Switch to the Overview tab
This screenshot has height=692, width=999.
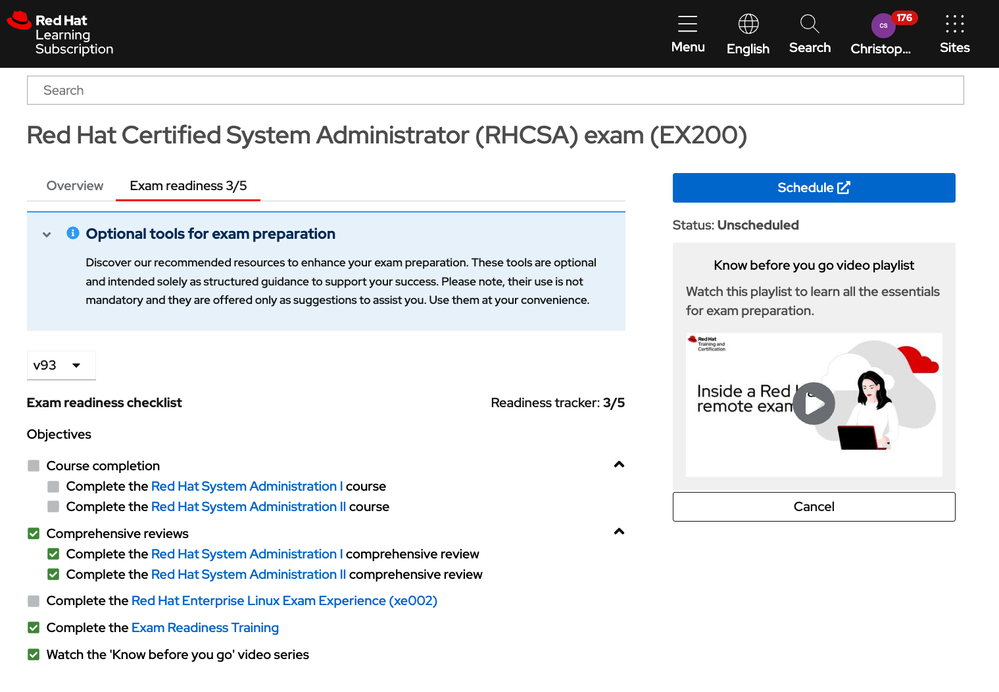click(x=74, y=185)
